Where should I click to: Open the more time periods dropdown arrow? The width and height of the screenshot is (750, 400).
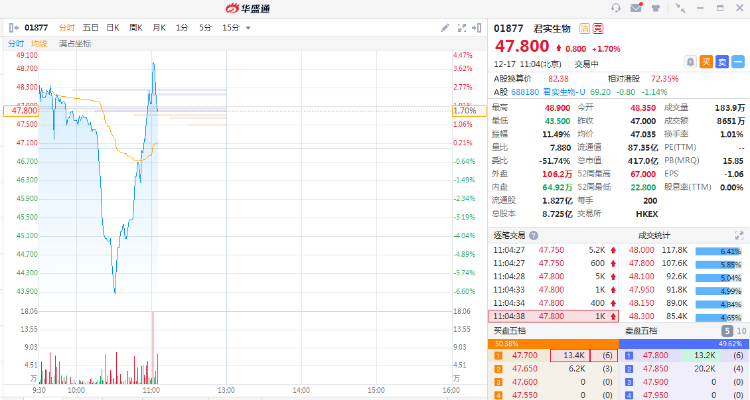point(248,28)
